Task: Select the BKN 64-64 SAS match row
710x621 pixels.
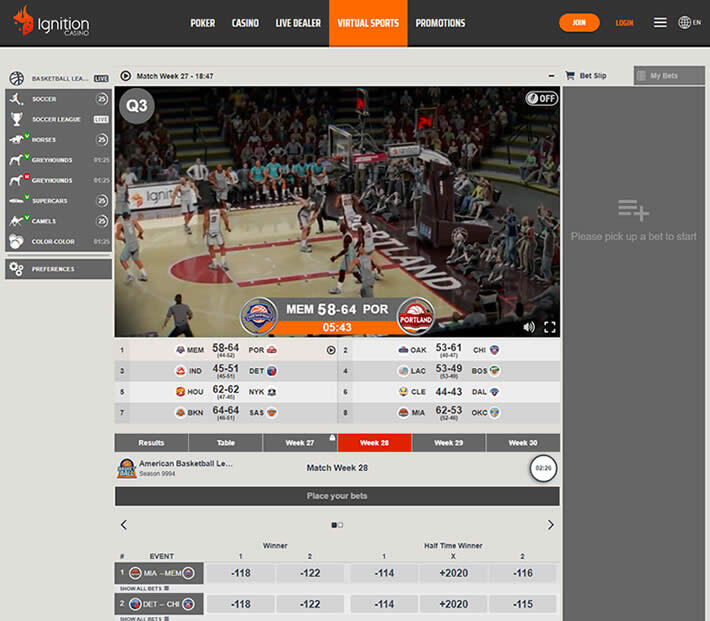Action: pos(226,413)
